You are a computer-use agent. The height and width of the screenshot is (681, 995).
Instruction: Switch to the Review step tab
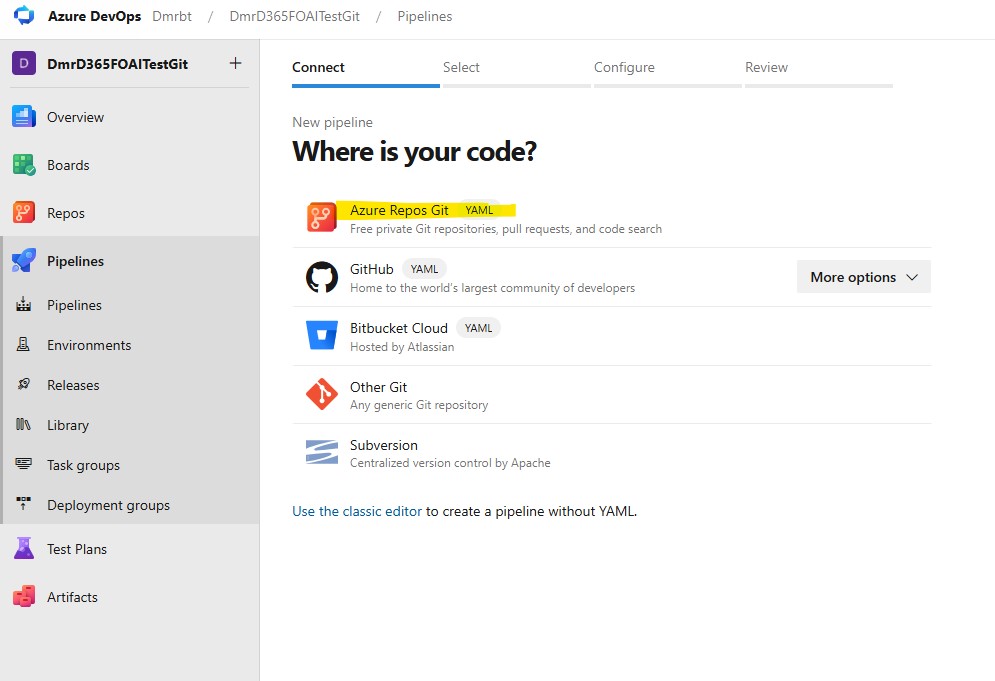click(819, 71)
